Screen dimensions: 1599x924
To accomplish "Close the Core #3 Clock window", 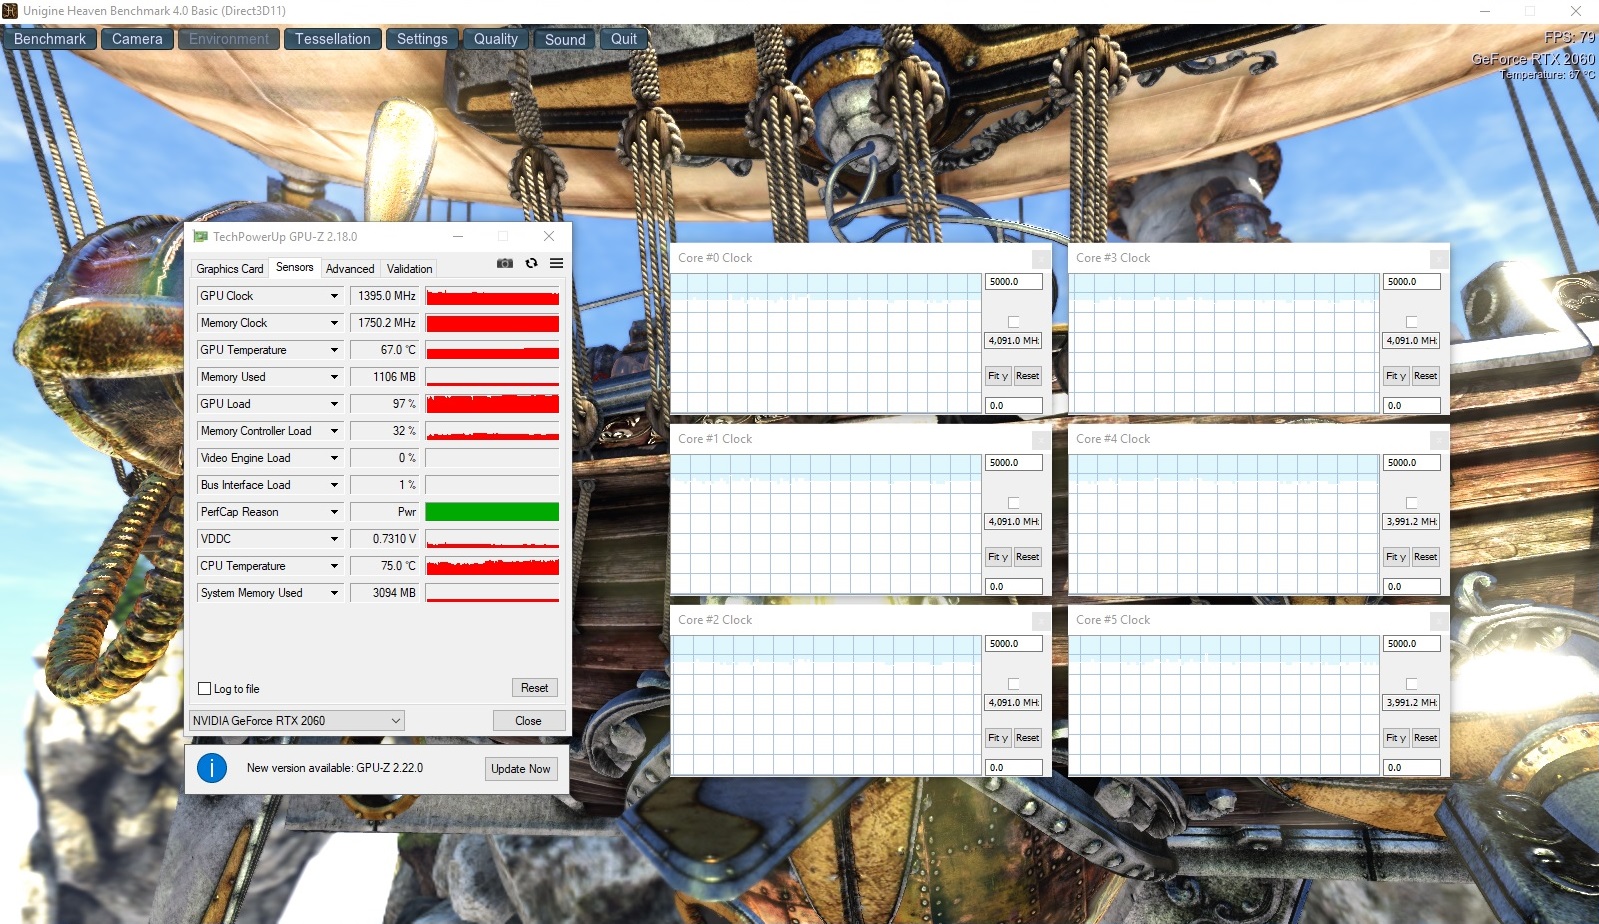I will click(1438, 258).
